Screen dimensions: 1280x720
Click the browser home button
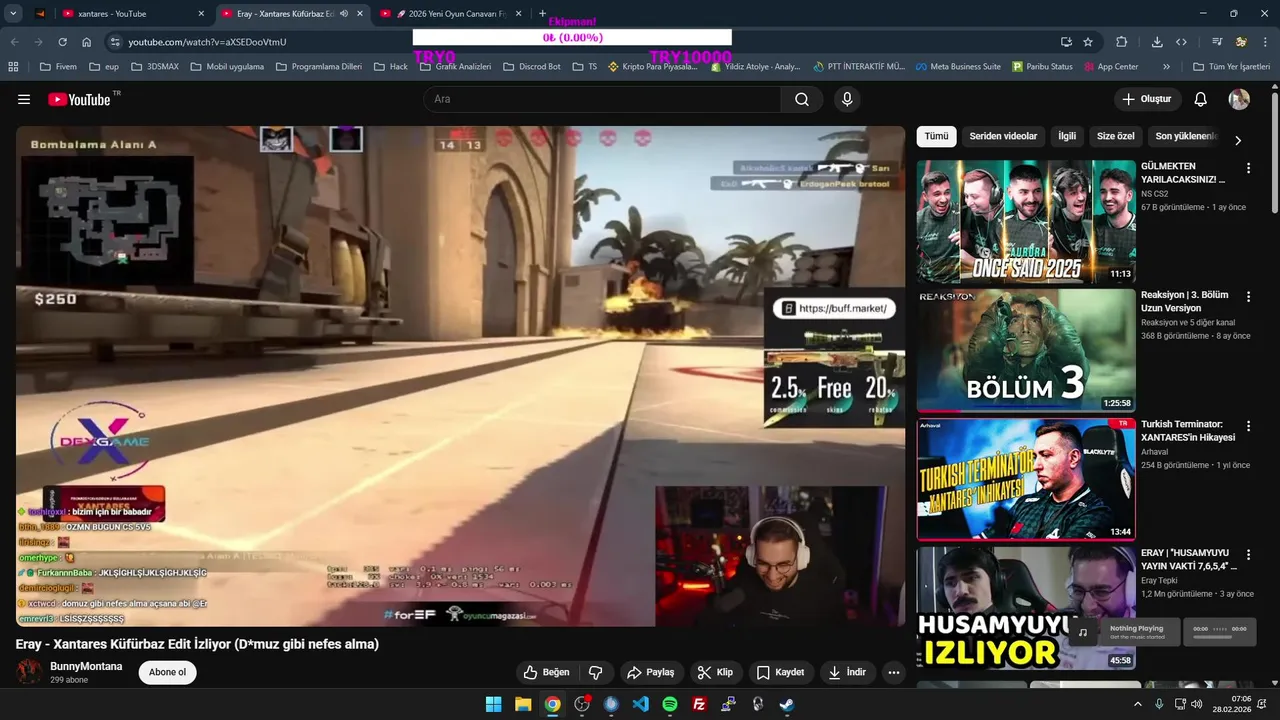pyautogui.click(x=86, y=42)
